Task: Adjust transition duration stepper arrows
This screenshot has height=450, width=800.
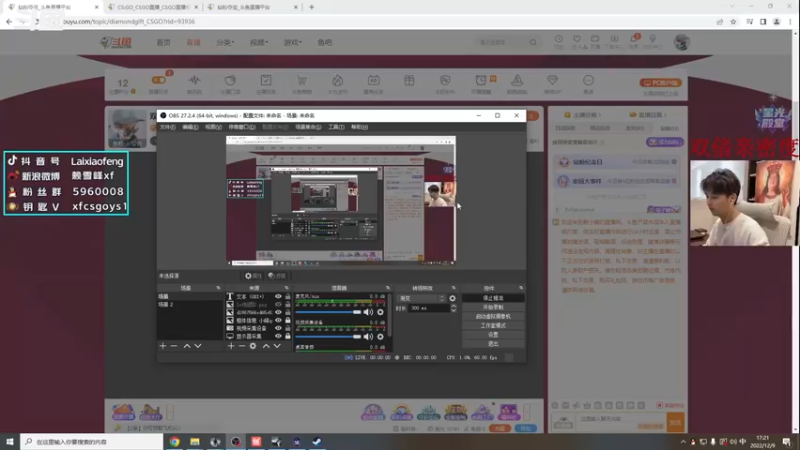Action: click(454, 308)
